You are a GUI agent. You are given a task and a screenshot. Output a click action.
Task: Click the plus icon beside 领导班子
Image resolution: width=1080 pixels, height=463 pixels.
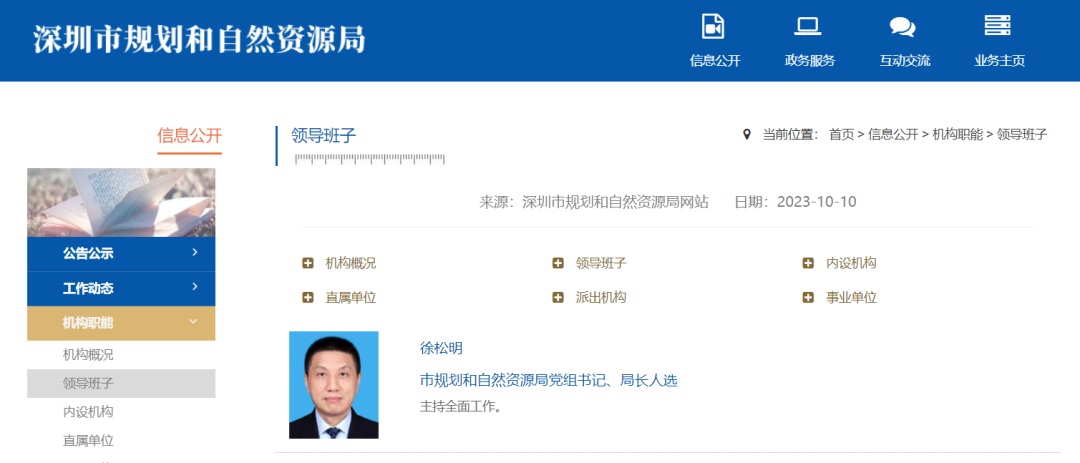(558, 263)
